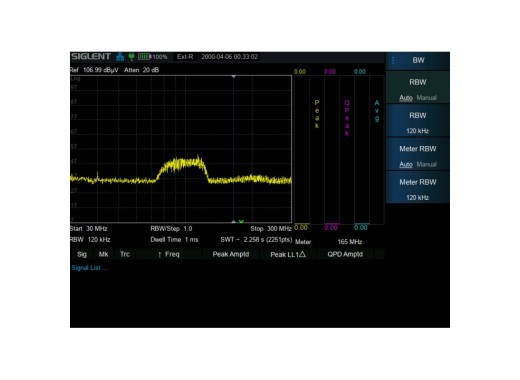Click the Stop 300 MHz readout
Image resolution: width=520 pixels, height=380 pixels.
pyautogui.click(x=271, y=229)
